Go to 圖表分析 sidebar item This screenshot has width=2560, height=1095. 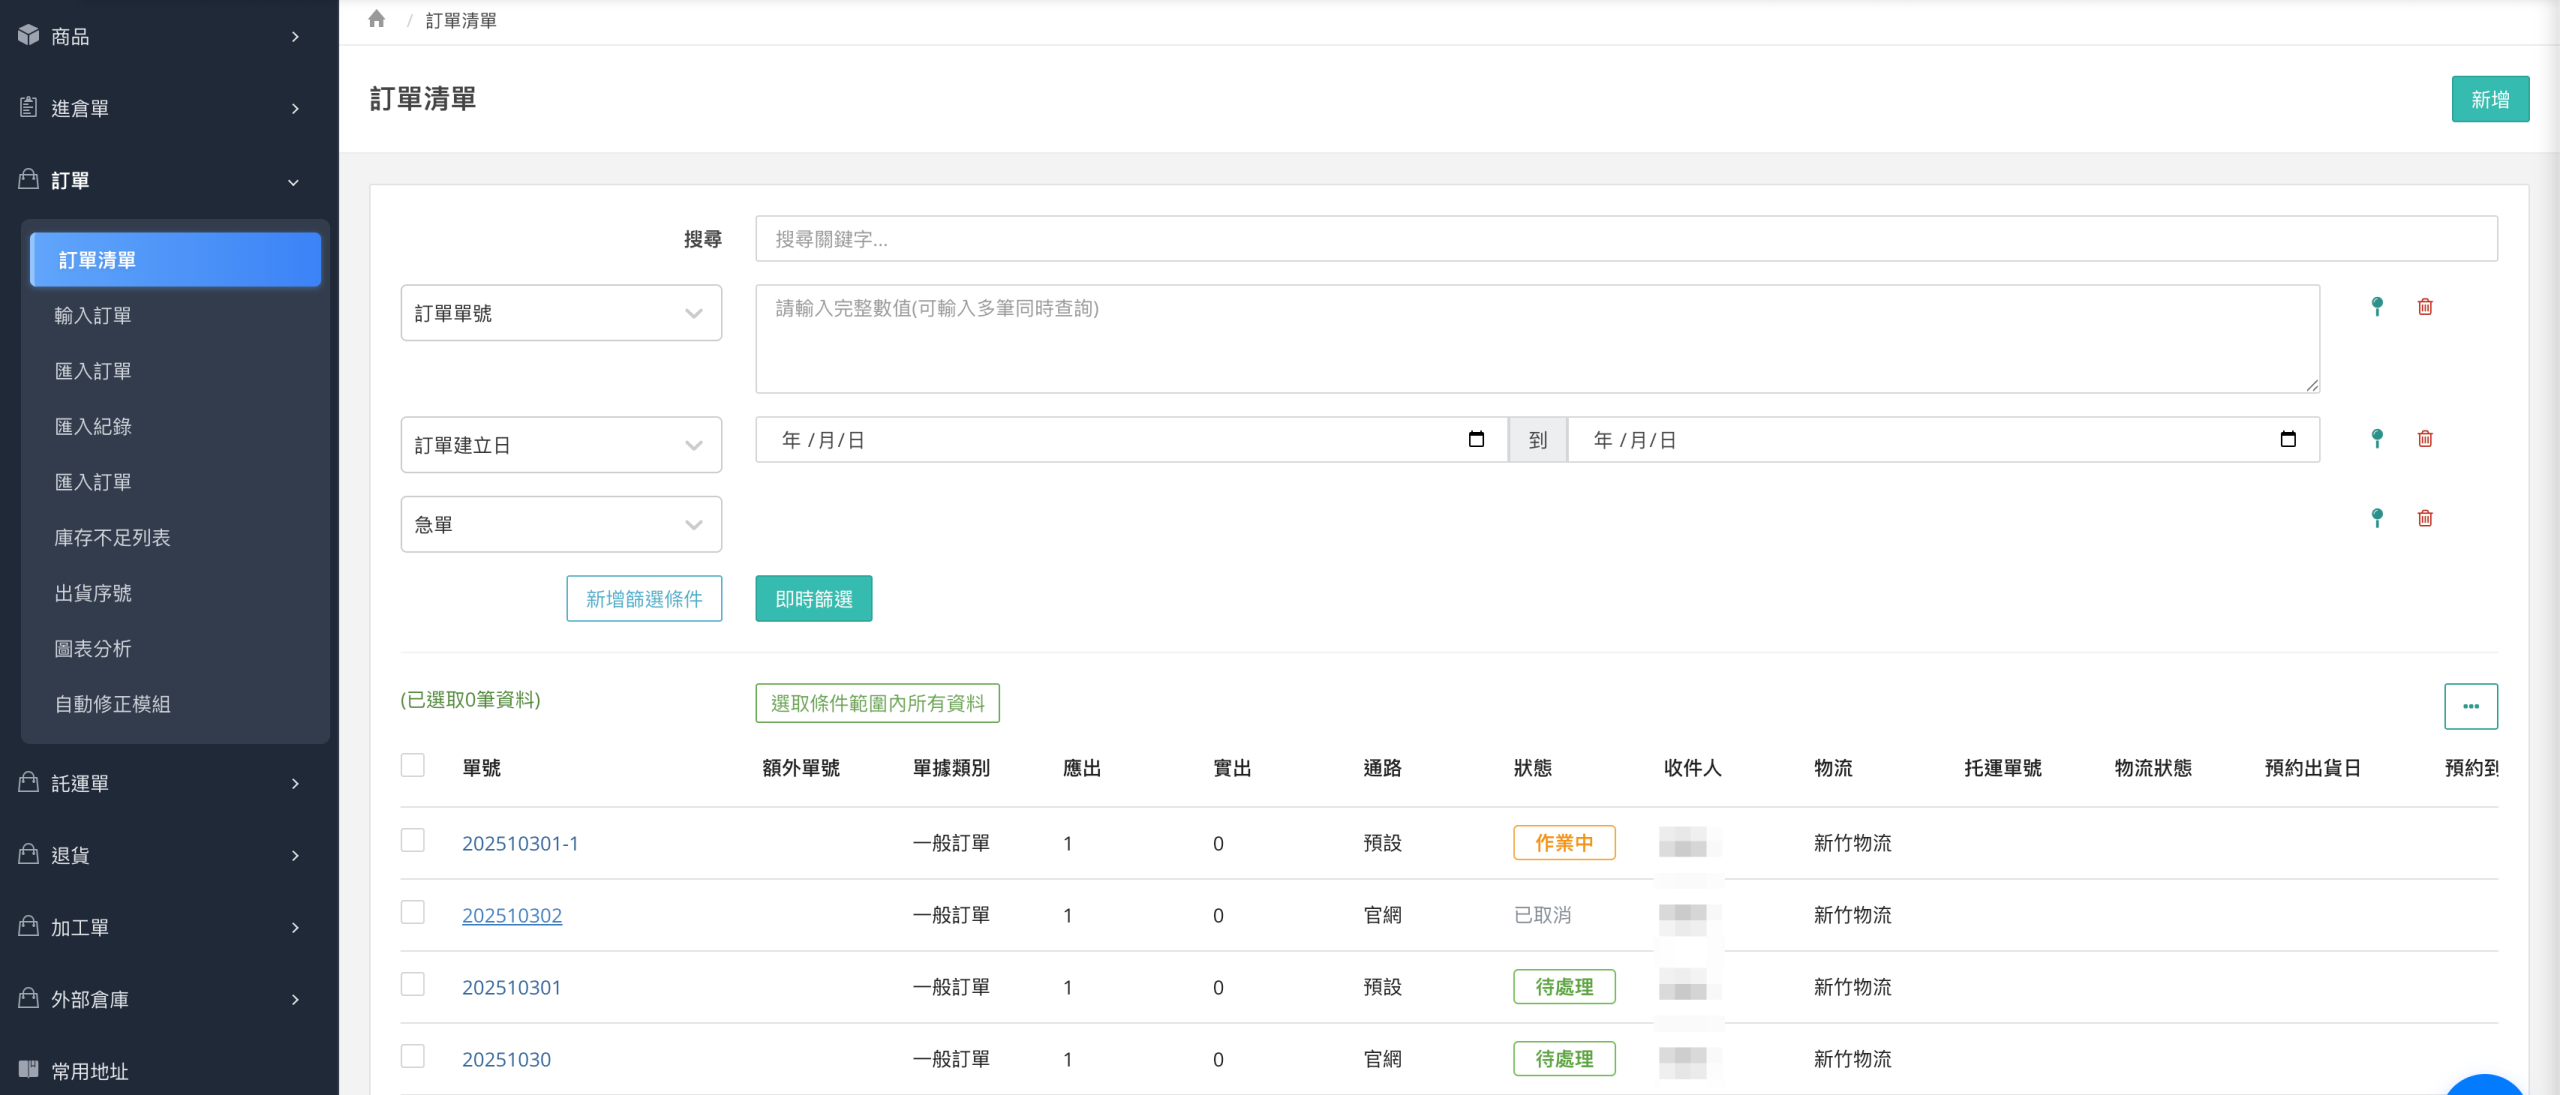pos(93,648)
